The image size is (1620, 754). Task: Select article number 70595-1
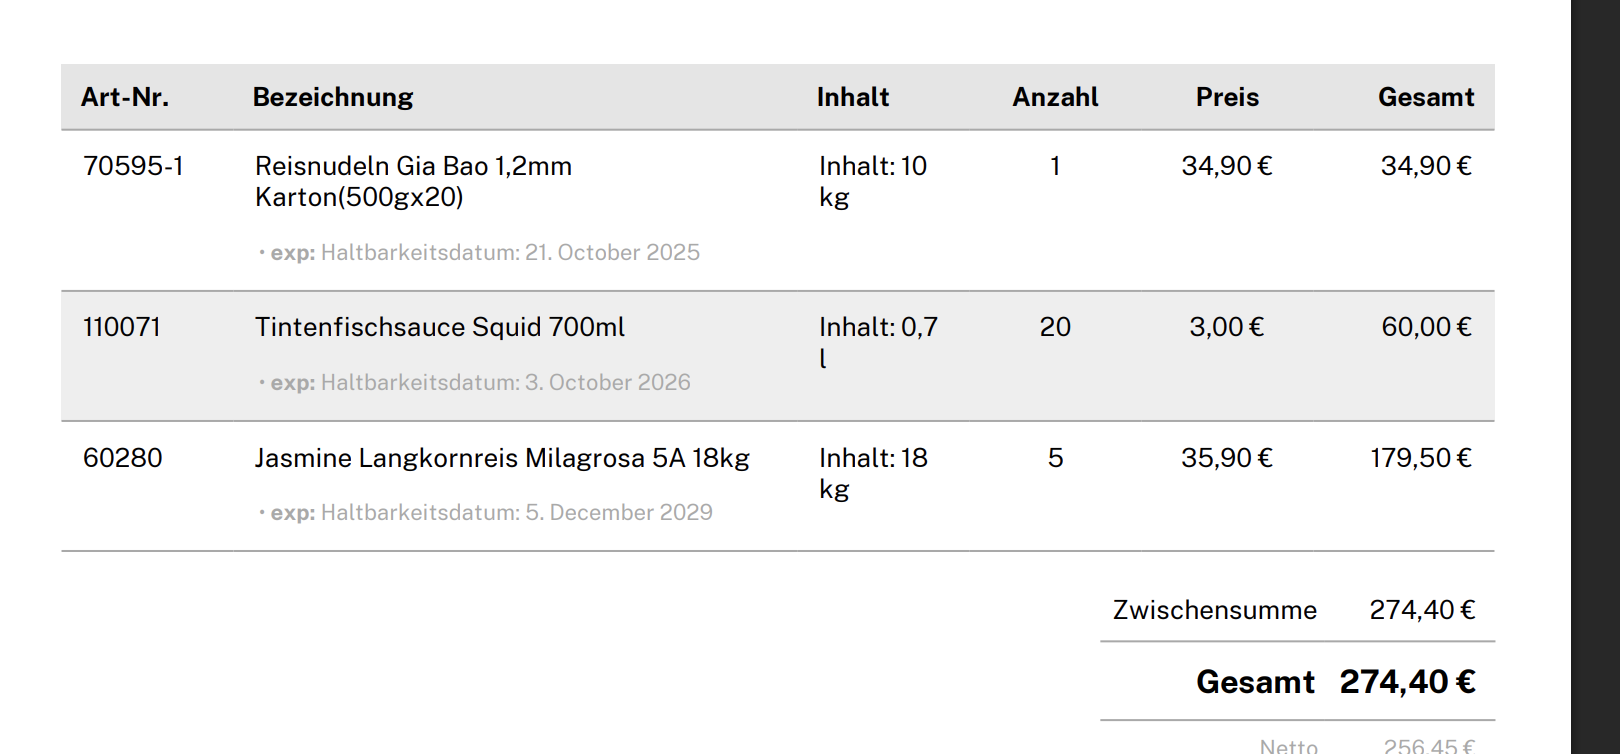133,166
